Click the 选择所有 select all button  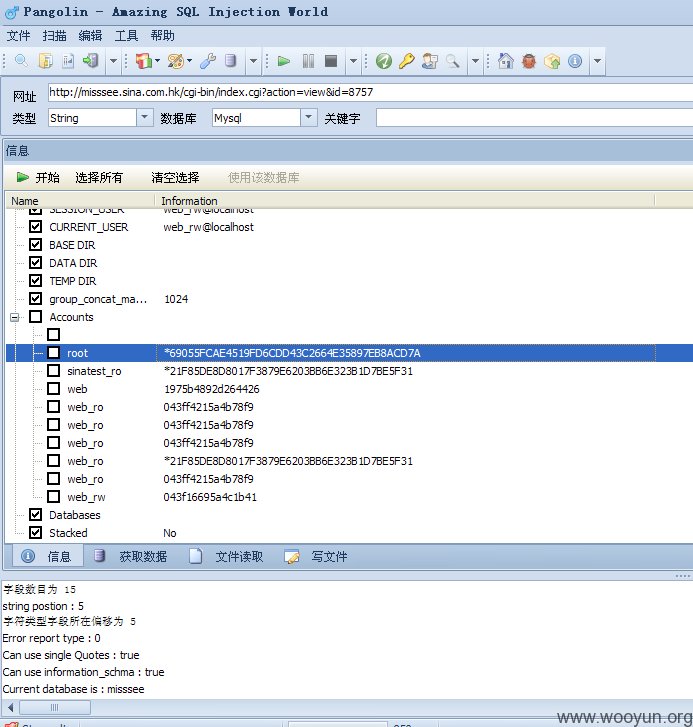pyautogui.click(x=99, y=178)
